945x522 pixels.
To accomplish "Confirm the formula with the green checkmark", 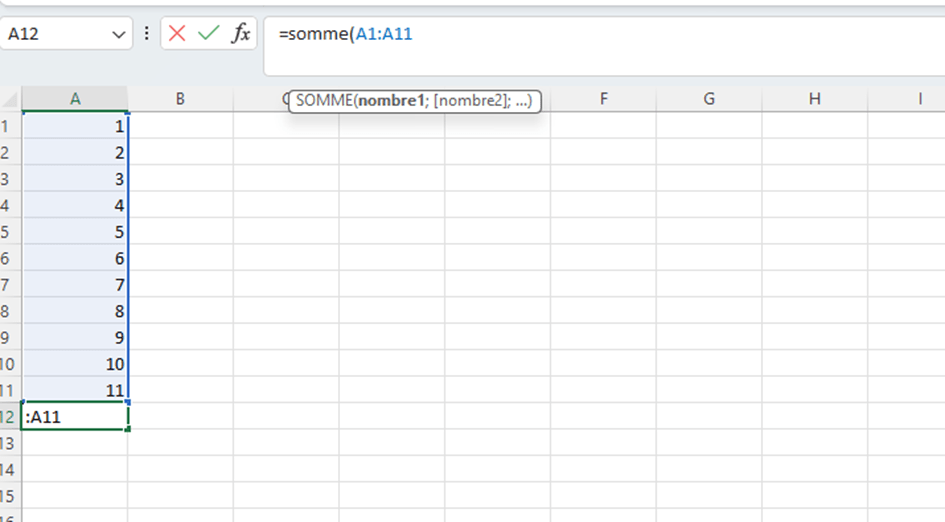I will pos(208,33).
